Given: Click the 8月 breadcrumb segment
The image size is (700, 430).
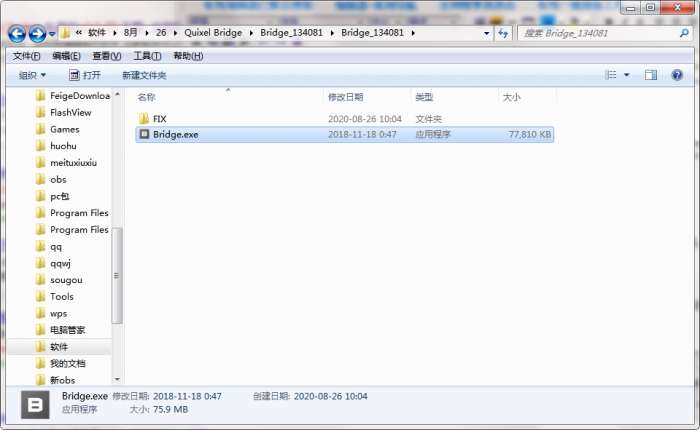Looking at the screenshot, I should click(130, 33).
